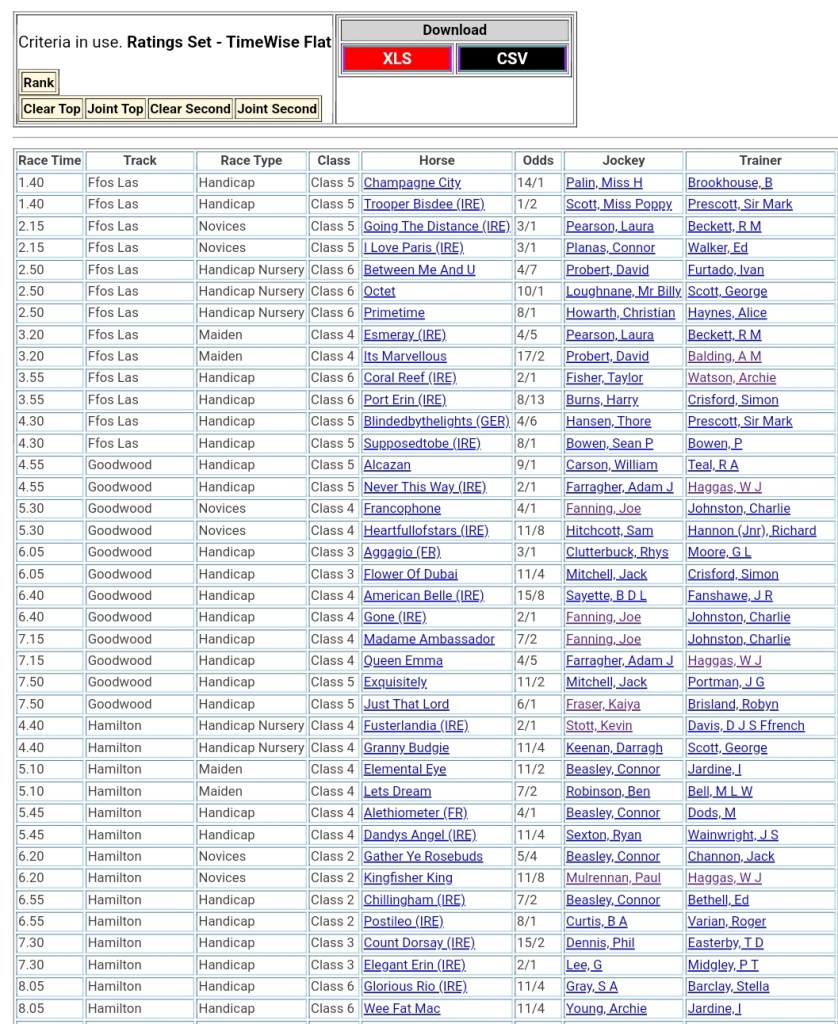838x1024 pixels.
Task: Download ratings as XLS file
Action: coord(397,59)
